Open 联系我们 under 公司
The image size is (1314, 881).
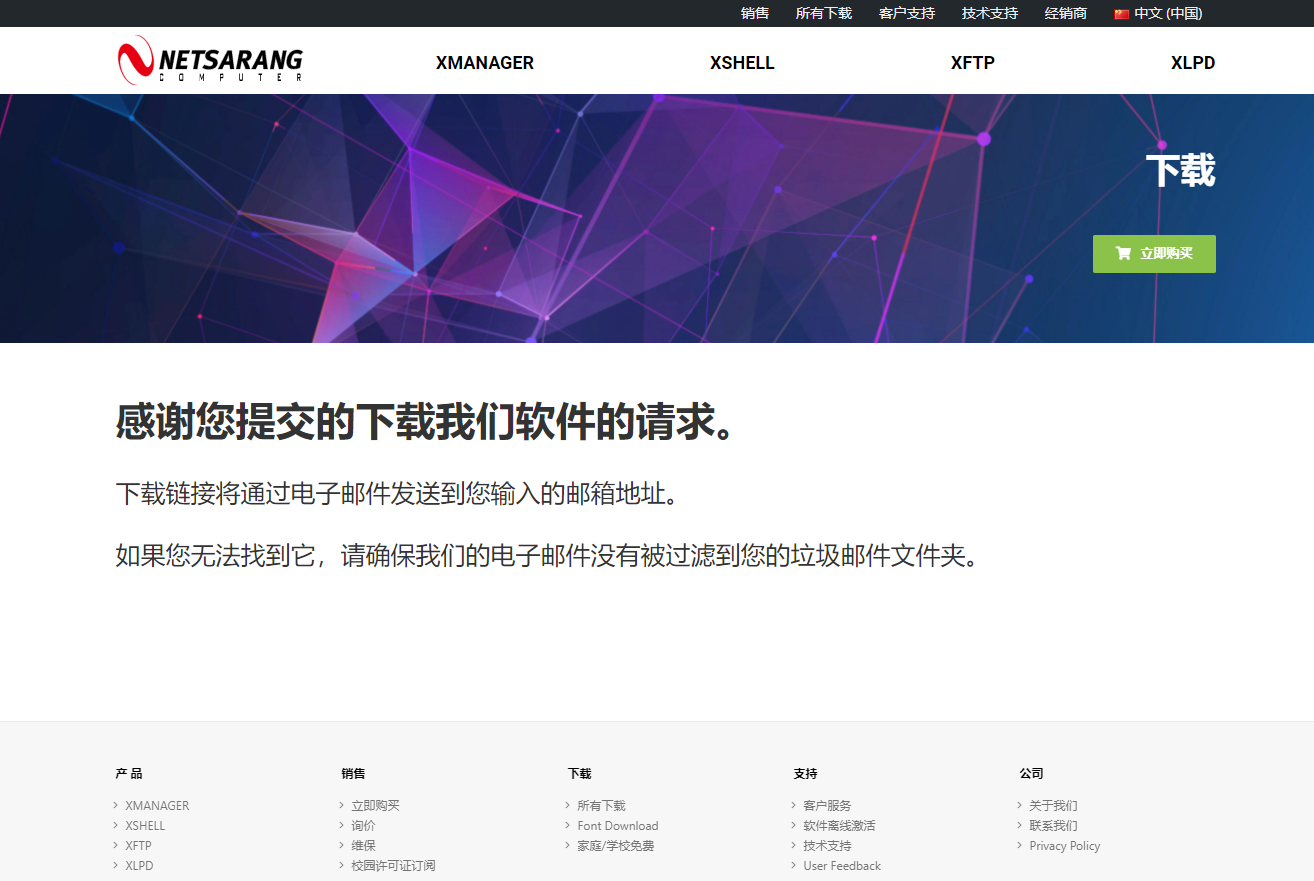(x=1053, y=825)
